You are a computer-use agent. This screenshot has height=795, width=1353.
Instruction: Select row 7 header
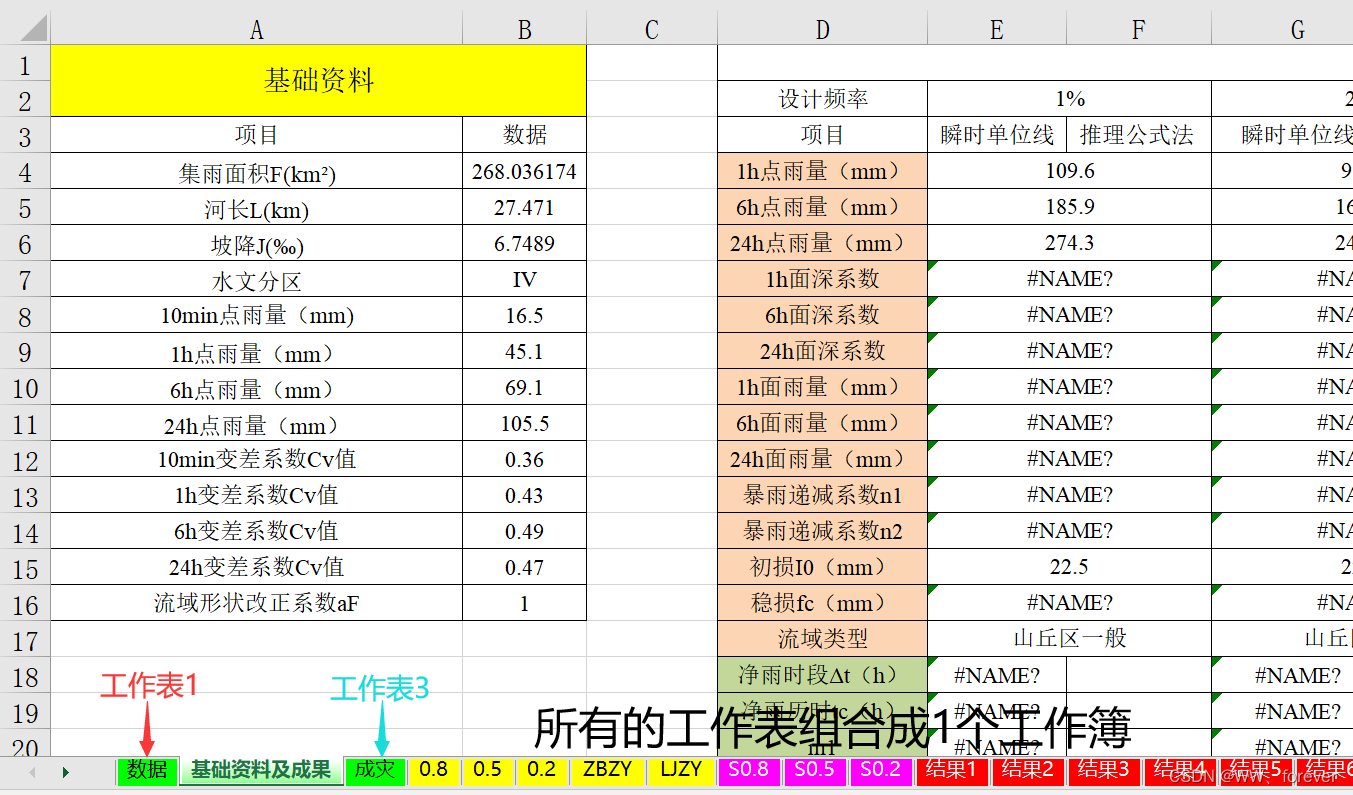(x=25, y=280)
